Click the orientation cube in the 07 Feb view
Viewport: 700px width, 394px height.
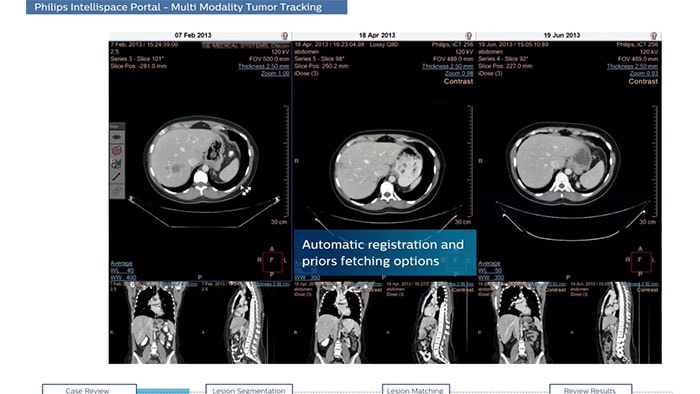pyautogui.click(x=272, y=261)
